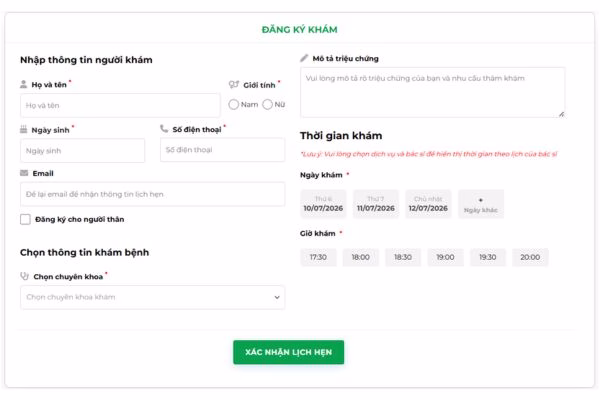Click the pencil icon beside Mô tả triệu chứng
The image size is (600, 400).
pyautogui.click(x=304, y=58)
